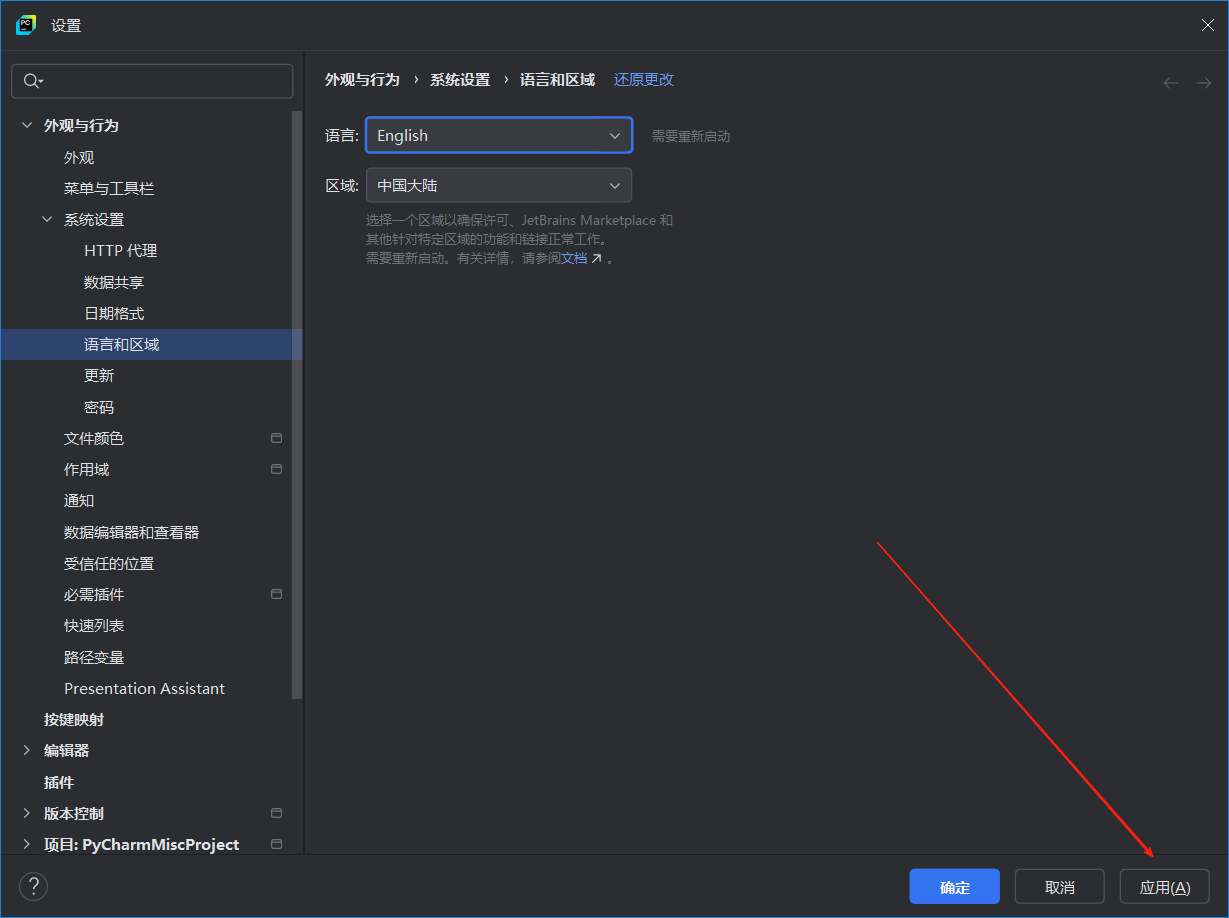Viewport: 1229px width, 918px height.
Task: Open the 区域 dropdown showing 中国大陆
Action: 499,185
